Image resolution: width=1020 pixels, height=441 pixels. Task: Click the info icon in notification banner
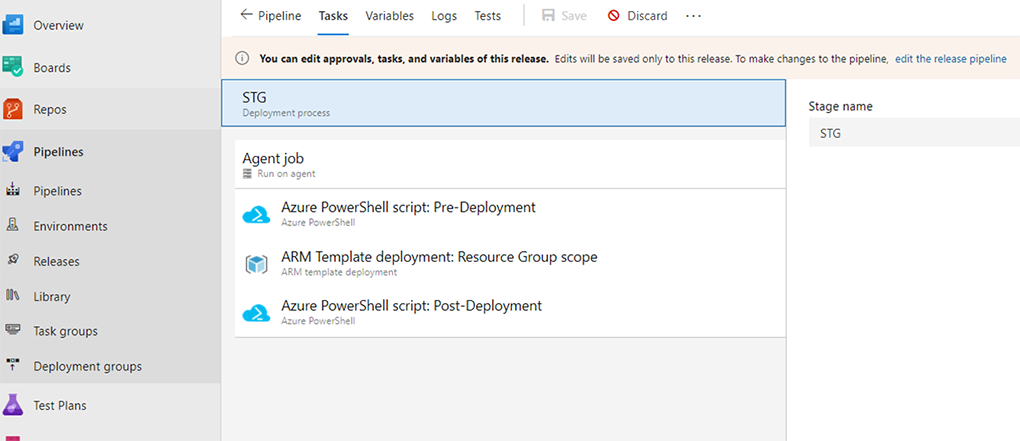(x=242, y=59)
